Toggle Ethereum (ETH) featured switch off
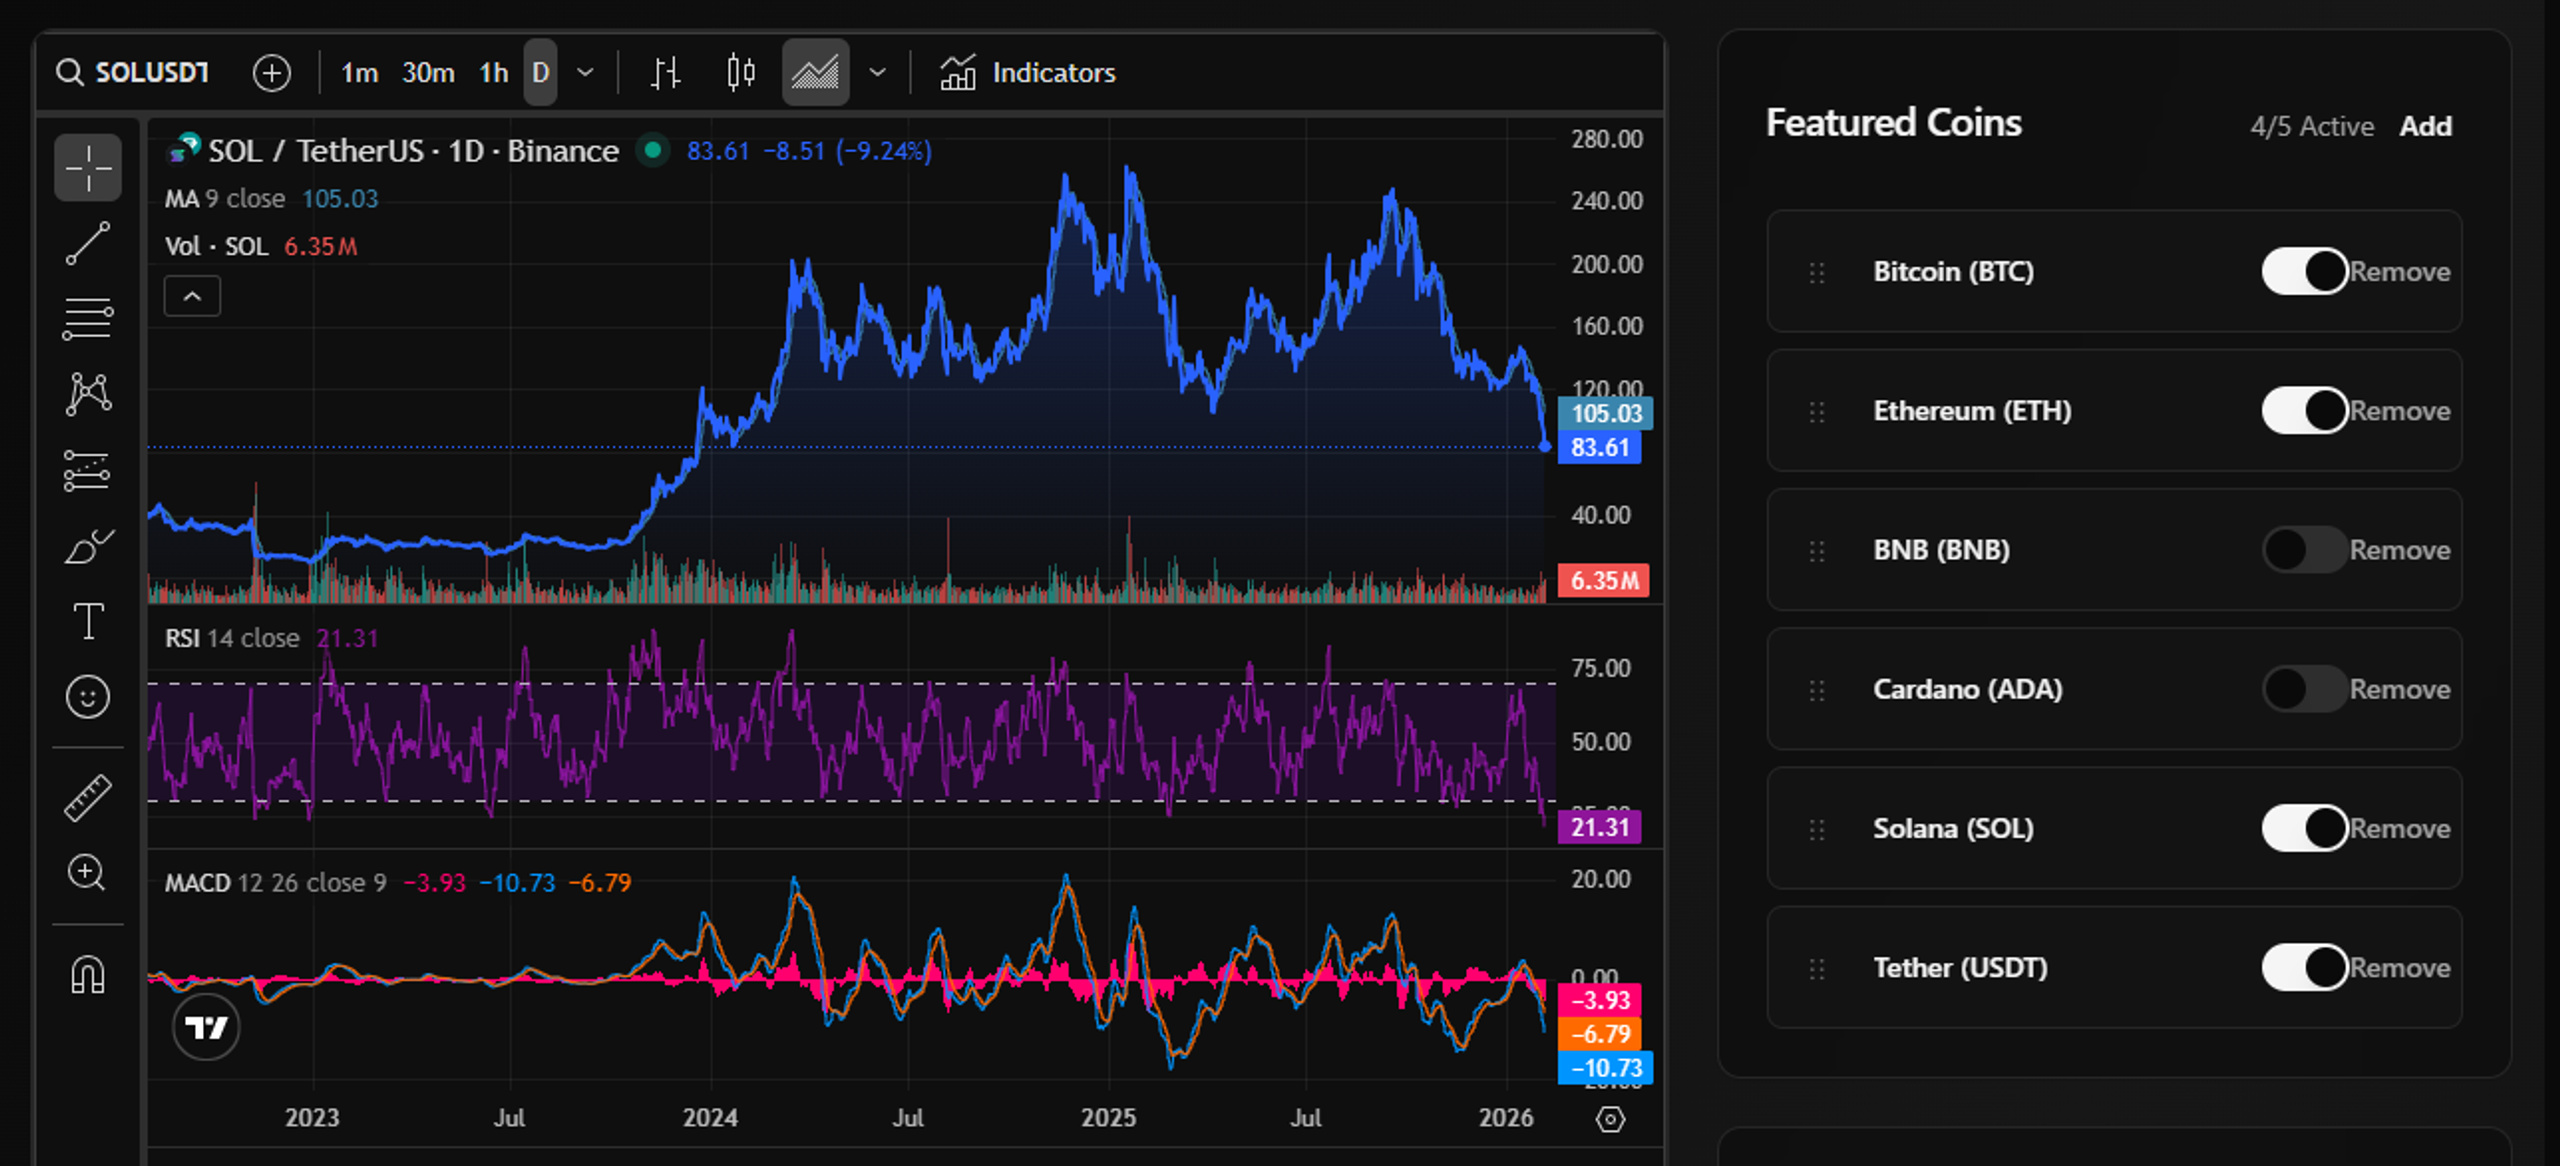The height and width of the screenshot is (1166, 2560). 2305,410
